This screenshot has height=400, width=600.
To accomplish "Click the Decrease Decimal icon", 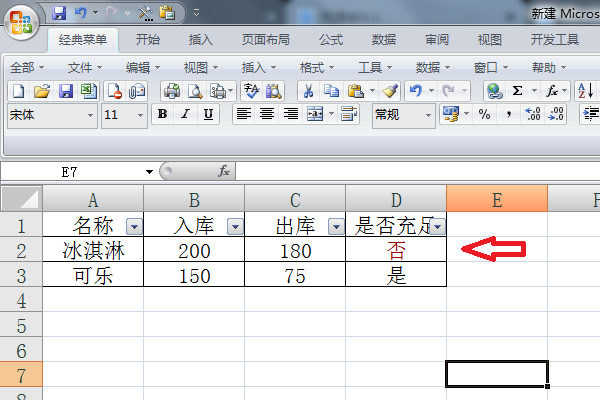I will click(556, 114).
